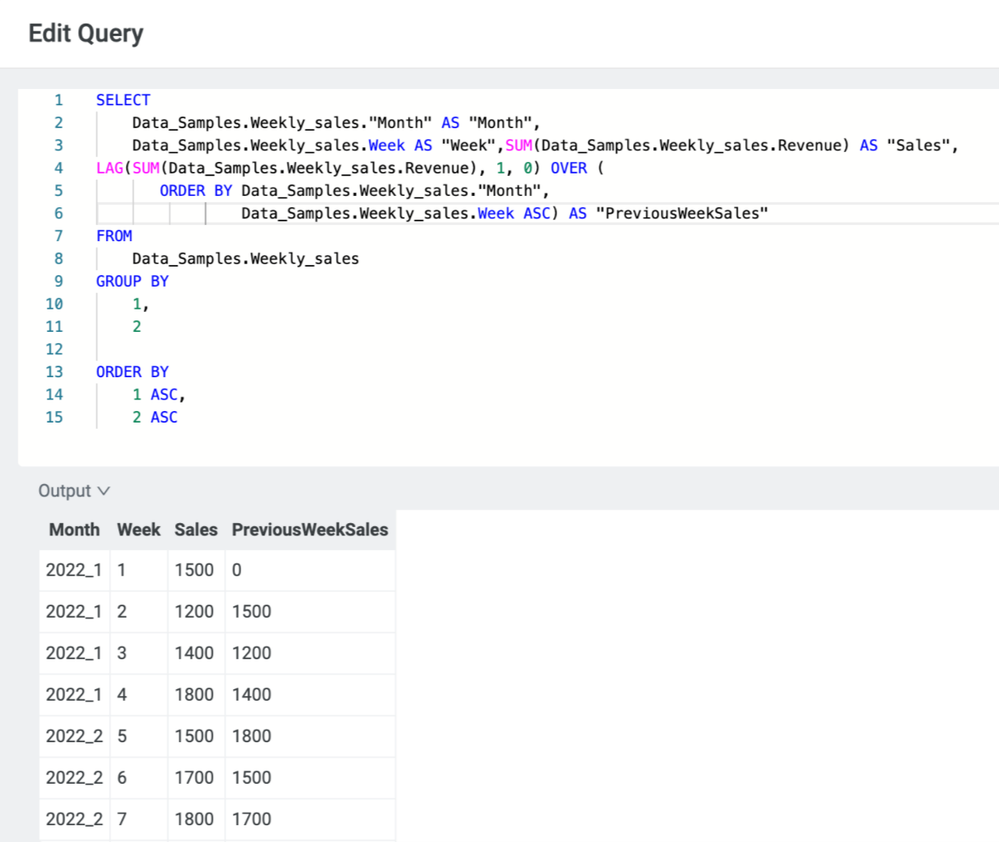Click the ORDER BY keyword on line 13
Image resolution: width=999 pixels, height=842 pixels.
[132, 372]
